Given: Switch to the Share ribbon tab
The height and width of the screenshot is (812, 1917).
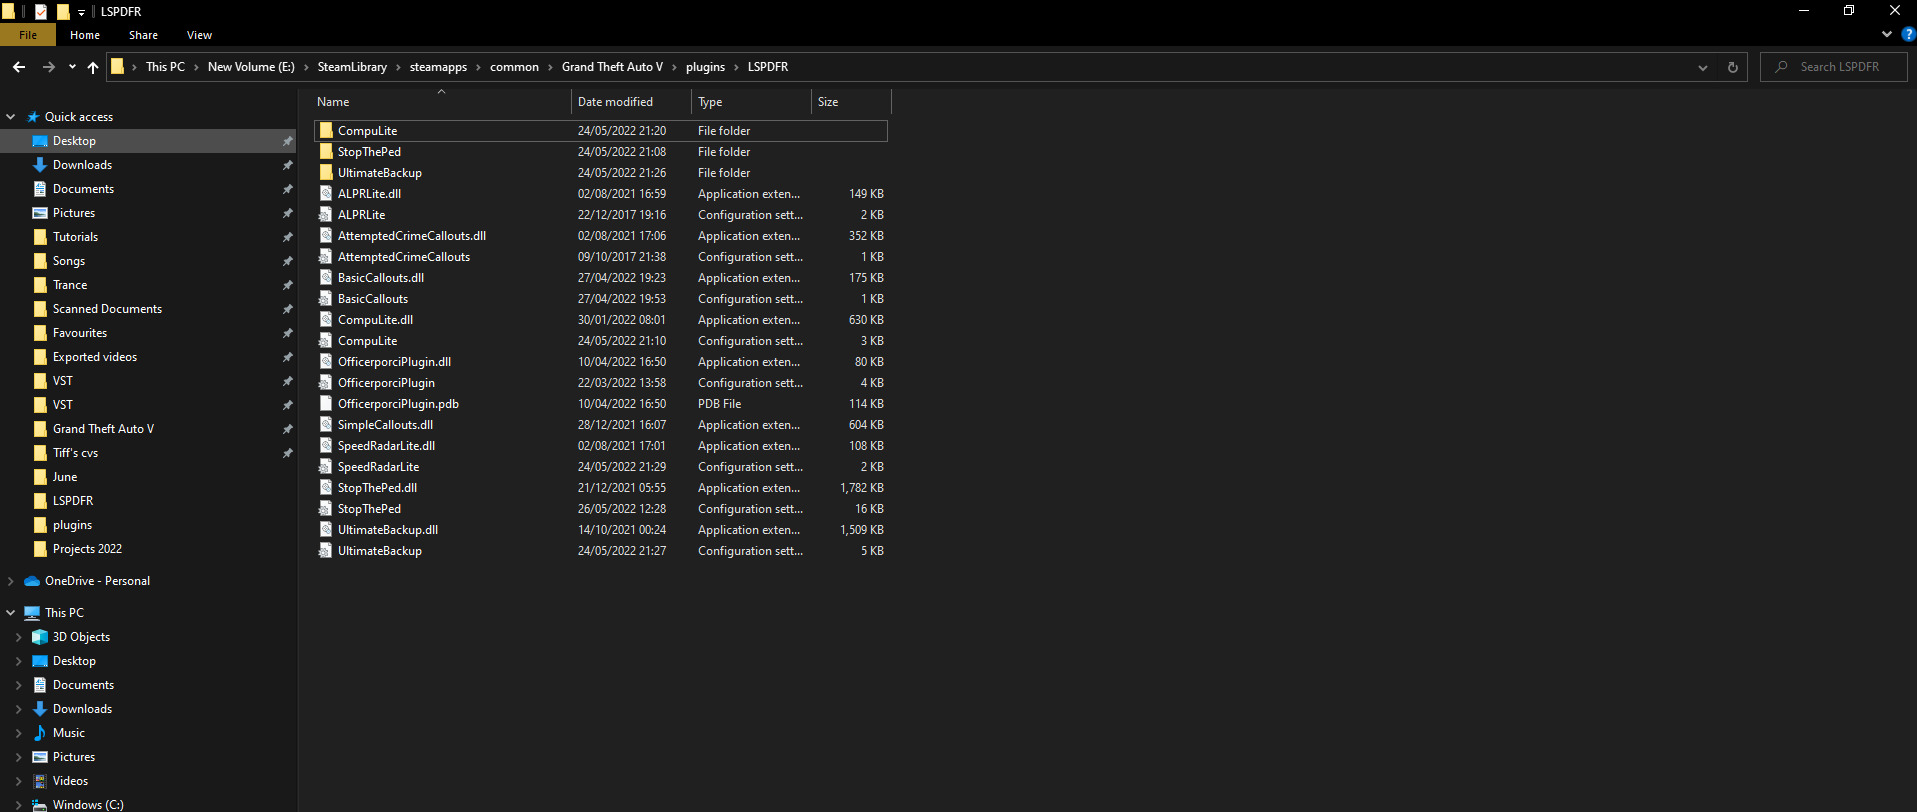Looking at the screenshot, I should pos(143,35).
